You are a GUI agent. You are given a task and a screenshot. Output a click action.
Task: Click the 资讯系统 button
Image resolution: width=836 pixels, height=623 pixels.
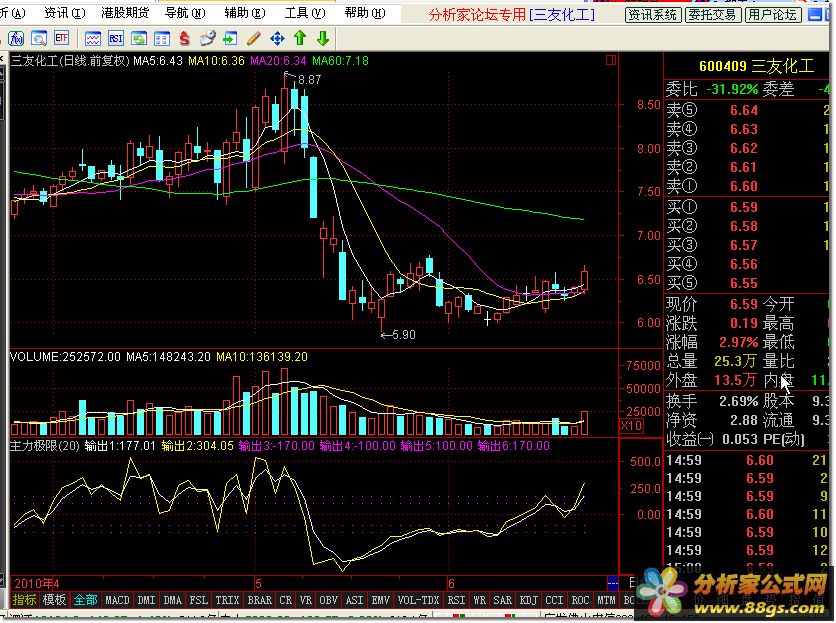pos(653,15)
